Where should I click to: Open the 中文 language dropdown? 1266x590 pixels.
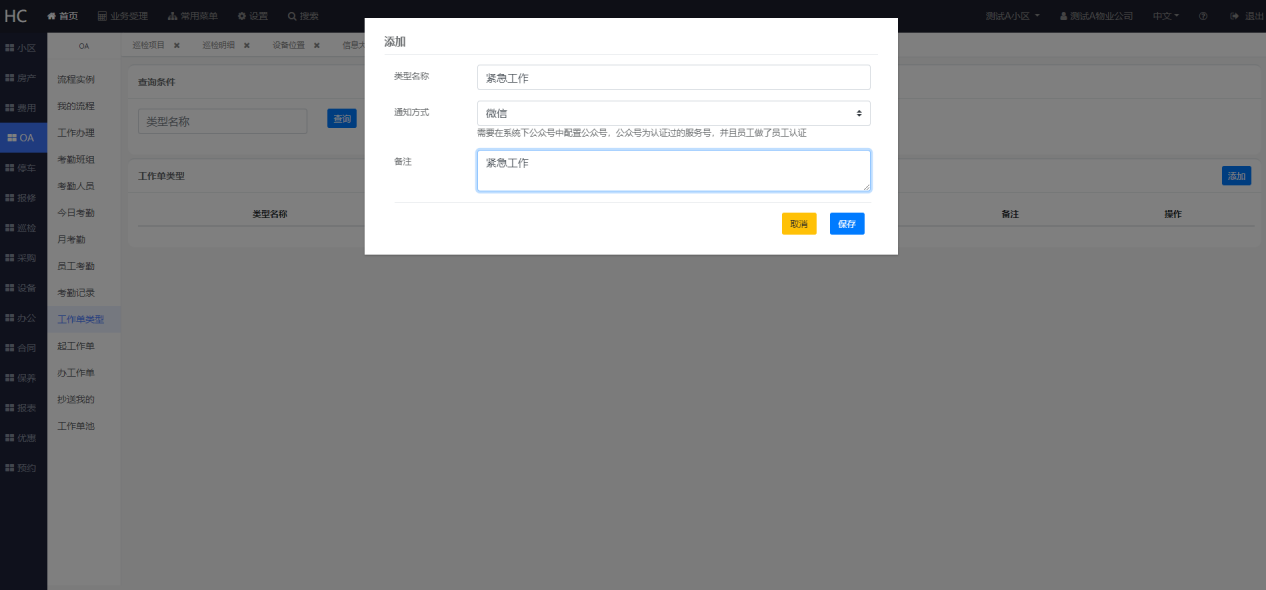(1166, 16)
